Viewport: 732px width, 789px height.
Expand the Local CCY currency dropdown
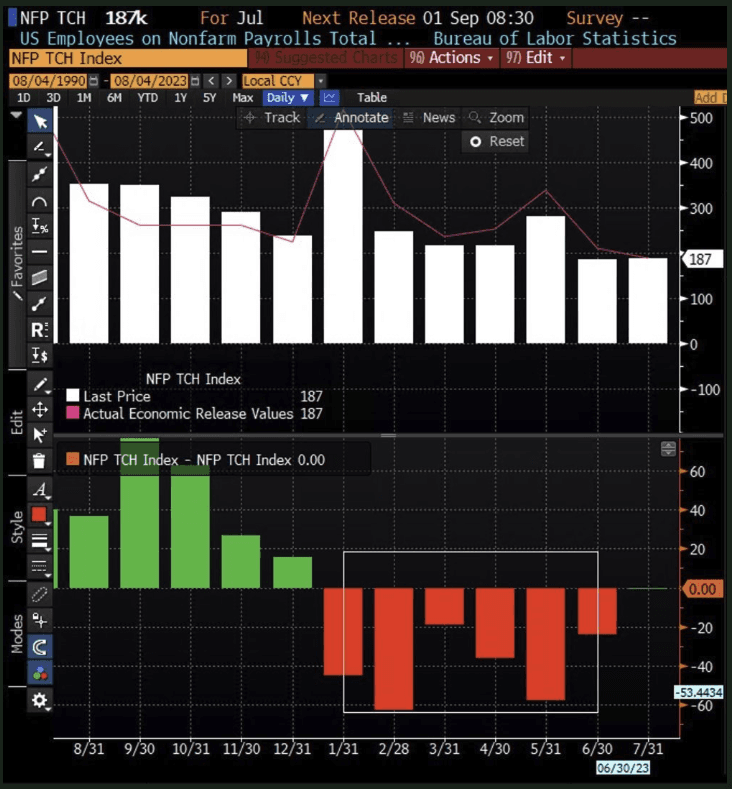point(284,80)
